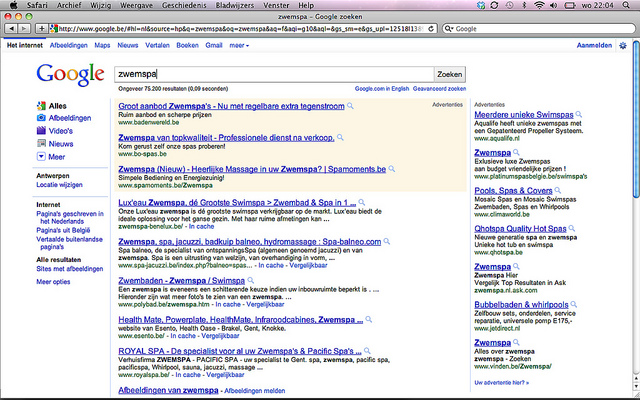This screenshot has height=400, width=640.
Task: Open the Archief menu
Action: tap(69, 5)
